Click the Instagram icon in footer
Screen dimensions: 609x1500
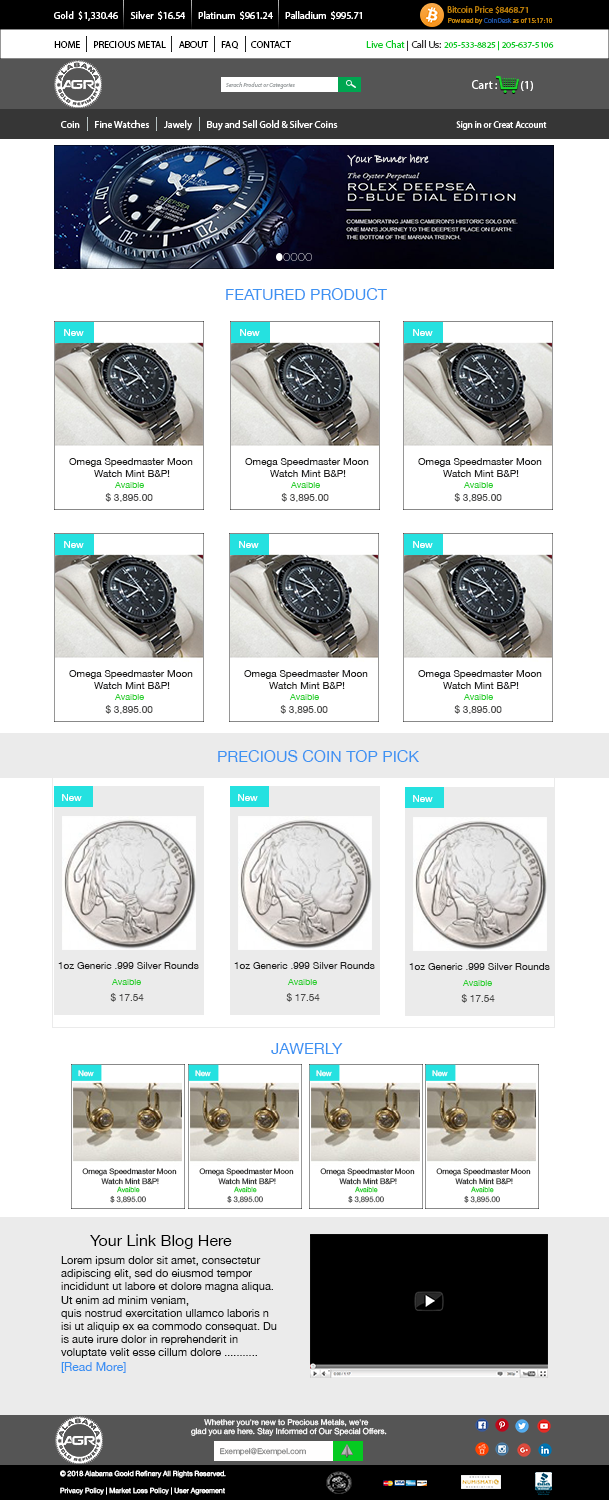(502, 1449)
